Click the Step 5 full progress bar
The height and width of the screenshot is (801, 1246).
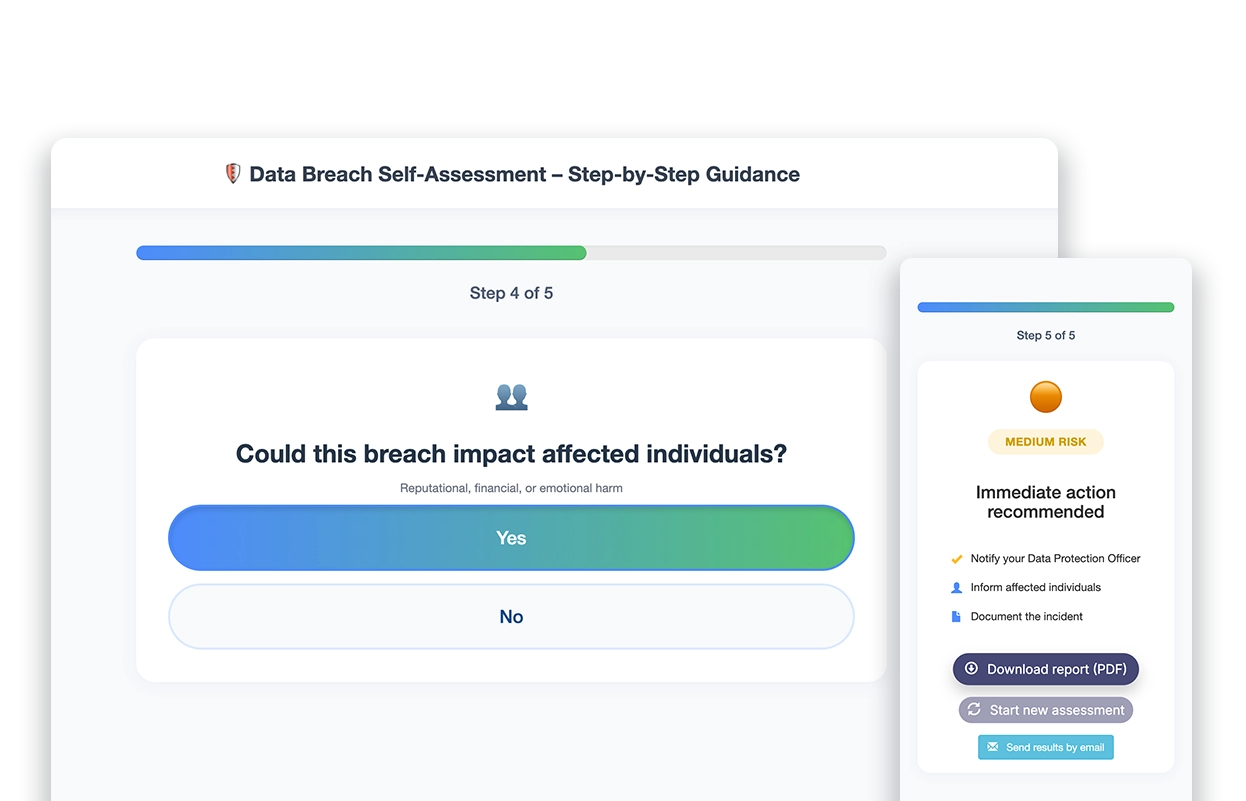(1046, 307)
